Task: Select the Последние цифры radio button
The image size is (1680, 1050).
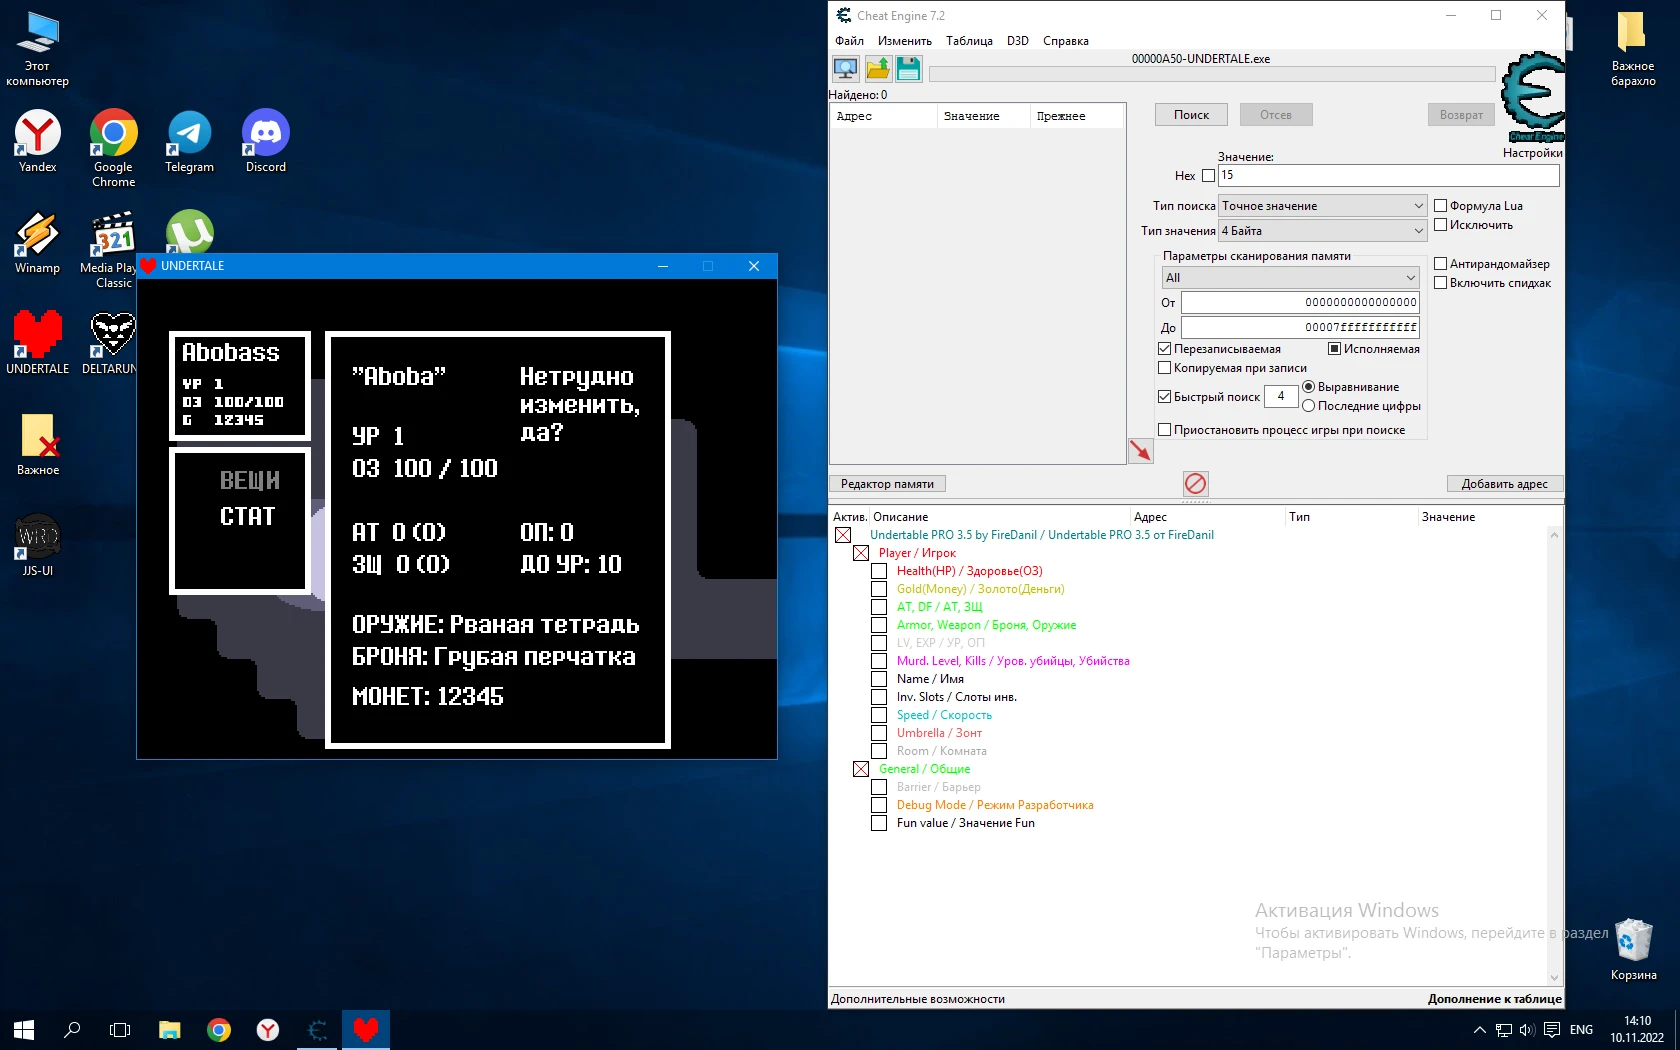Action: tap(1308, 406)
